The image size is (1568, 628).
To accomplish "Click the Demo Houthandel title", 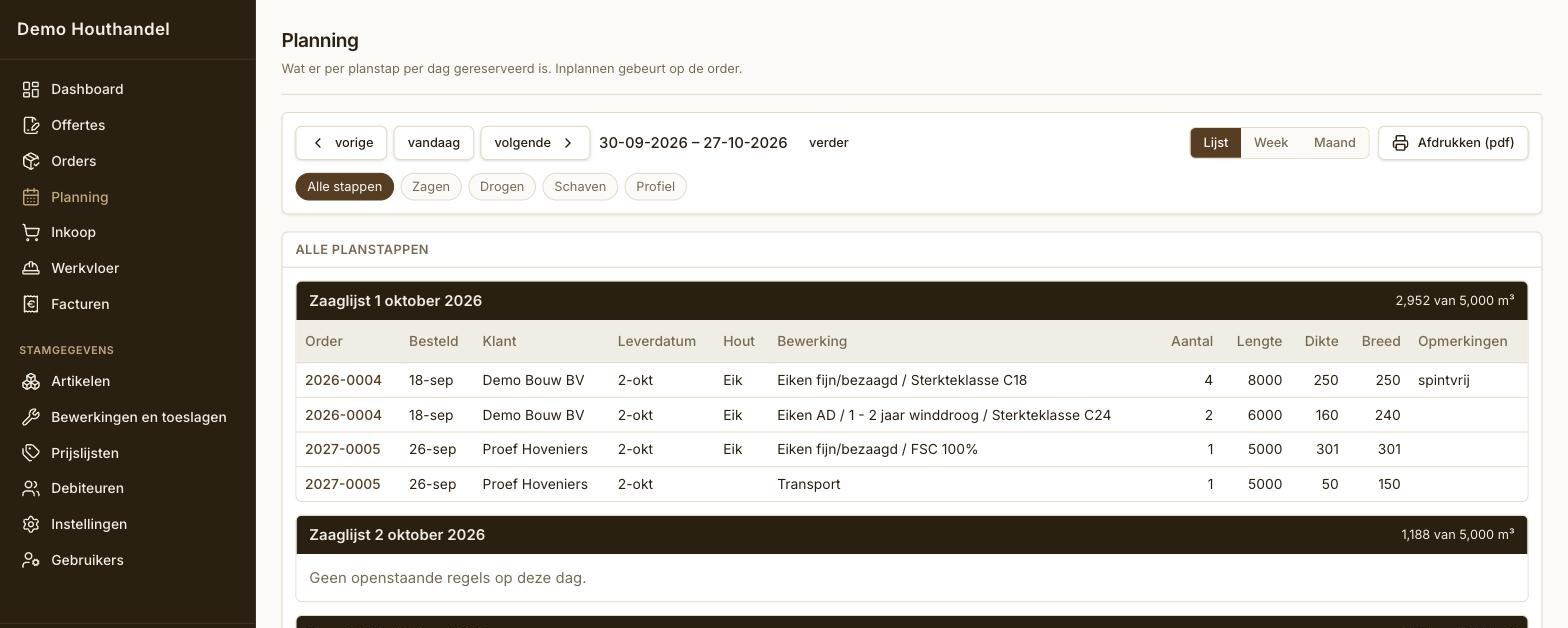I will (x=93, y=29).
